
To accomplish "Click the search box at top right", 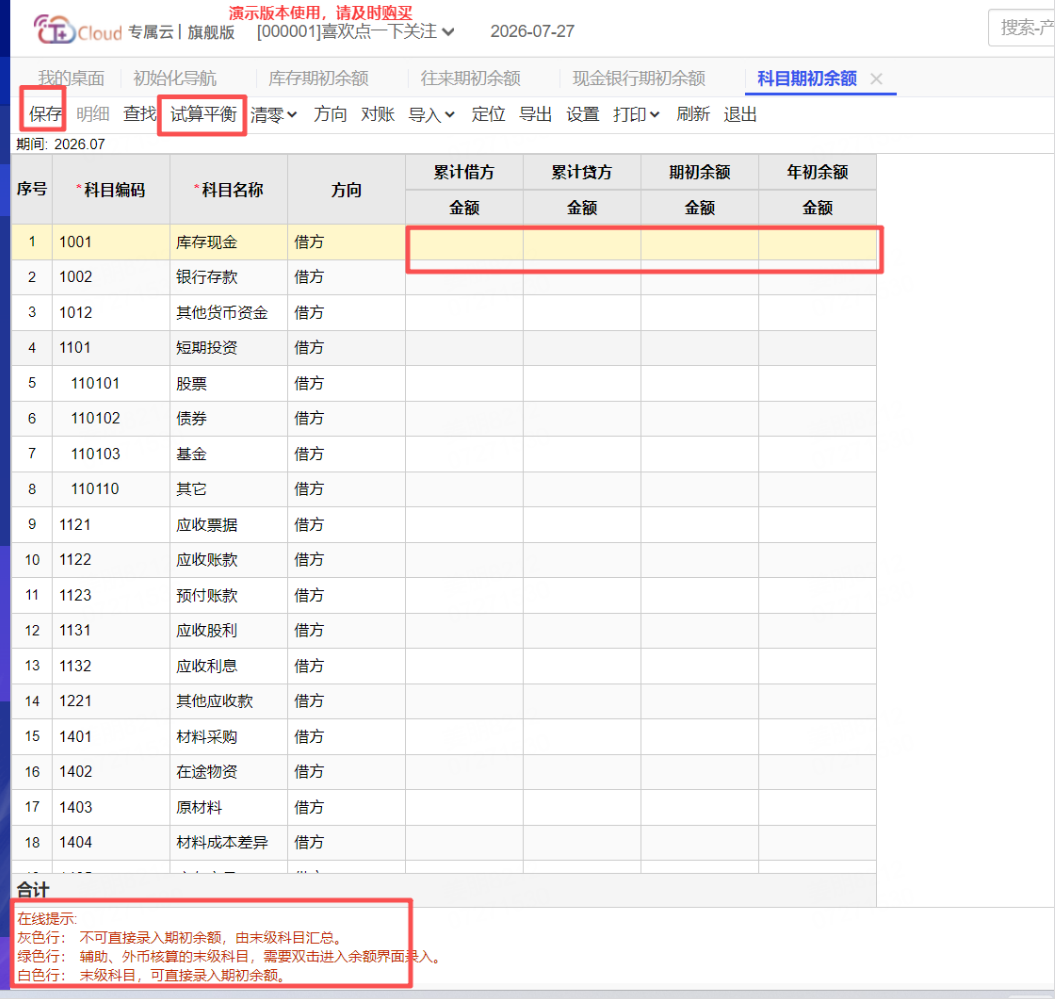I will (1021, 28).
